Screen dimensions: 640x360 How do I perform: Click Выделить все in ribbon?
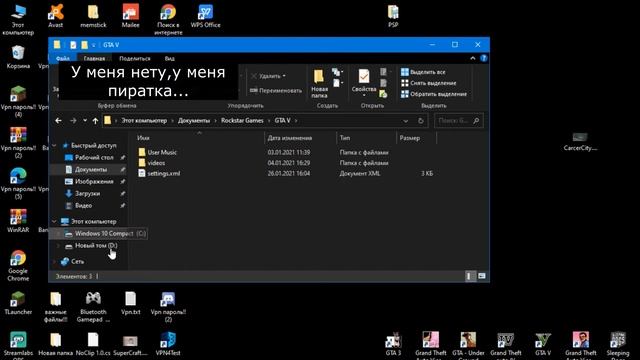423,72
